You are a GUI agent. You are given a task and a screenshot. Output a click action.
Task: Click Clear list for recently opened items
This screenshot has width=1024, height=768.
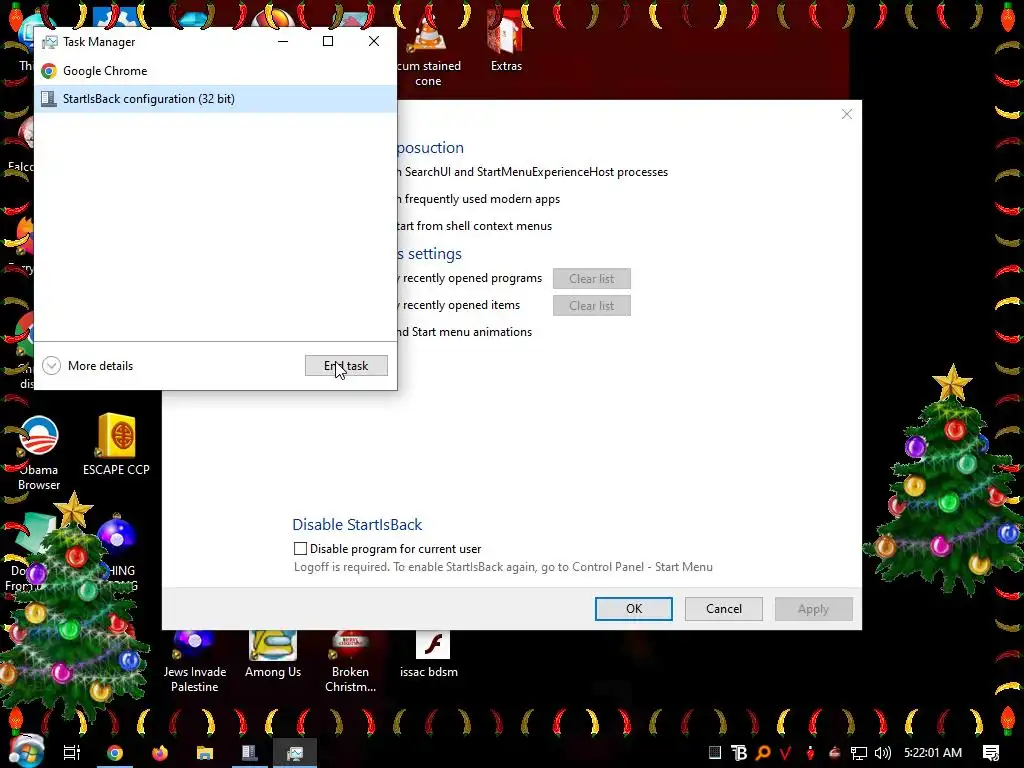pos(592,306)
